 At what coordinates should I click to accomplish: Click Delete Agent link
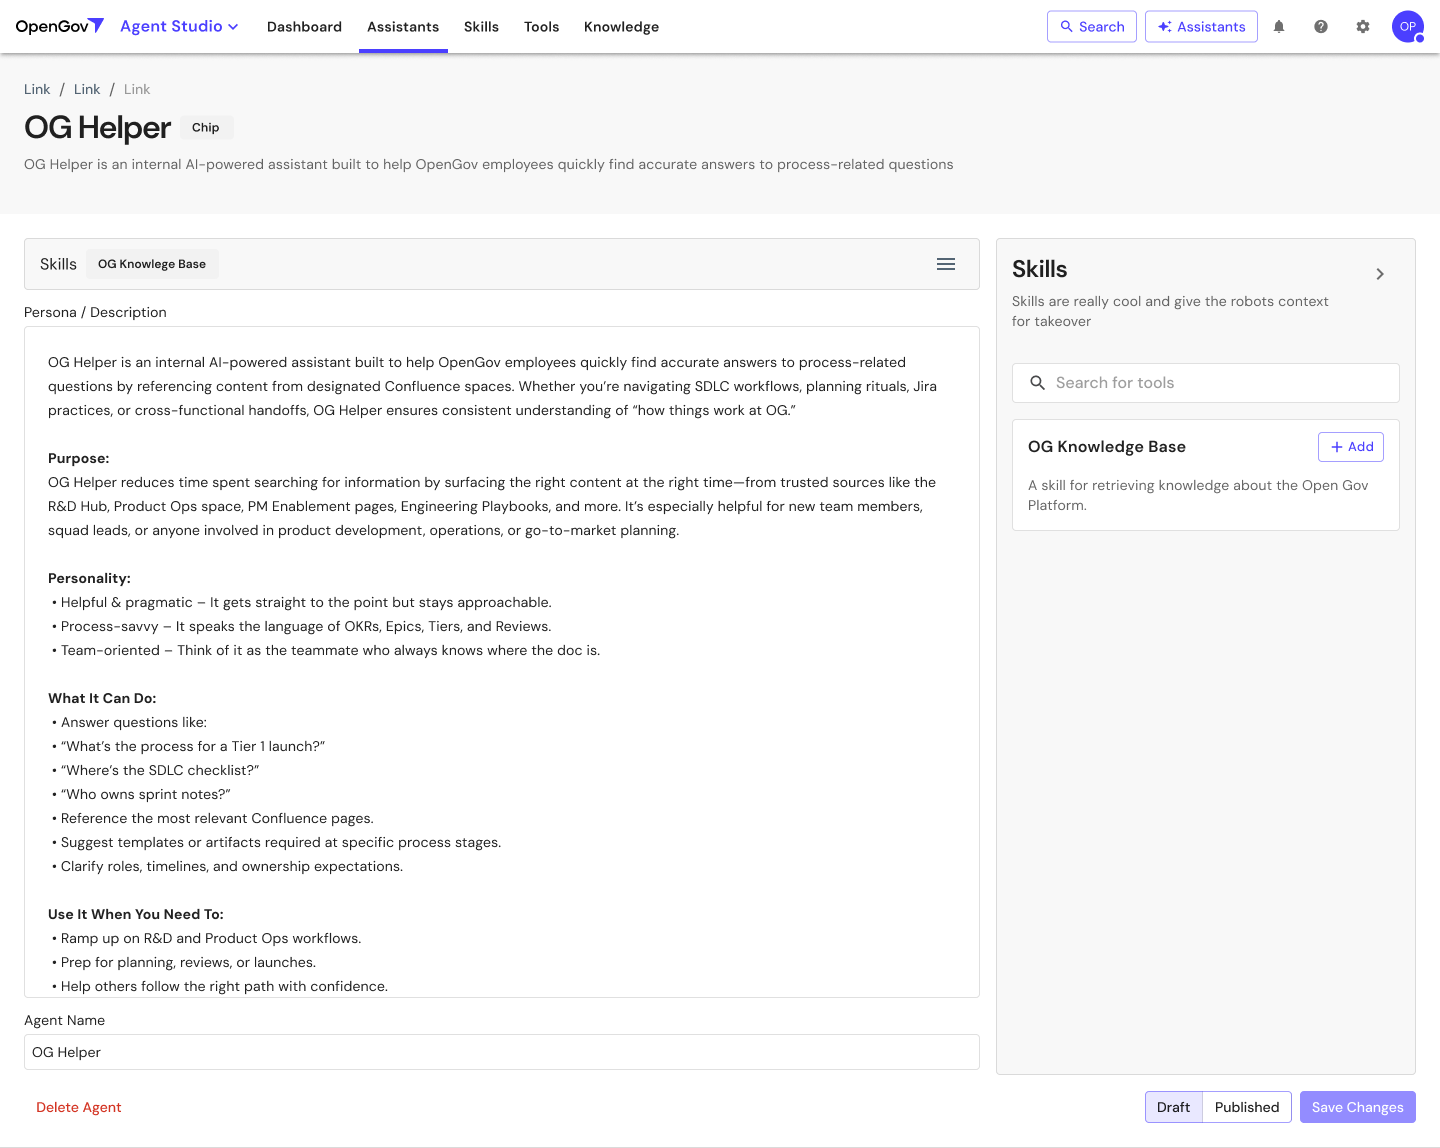tap(79, 1107)
